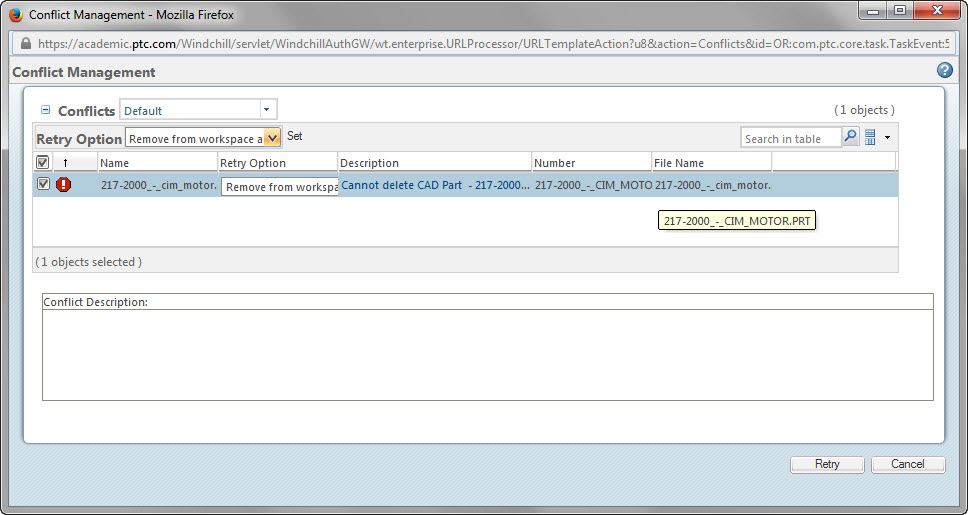Viewport: 968px width, 515px height.
Task: Click the Firefox logo in the title bar
Action: pyautogui.click(x=16, y=14)
